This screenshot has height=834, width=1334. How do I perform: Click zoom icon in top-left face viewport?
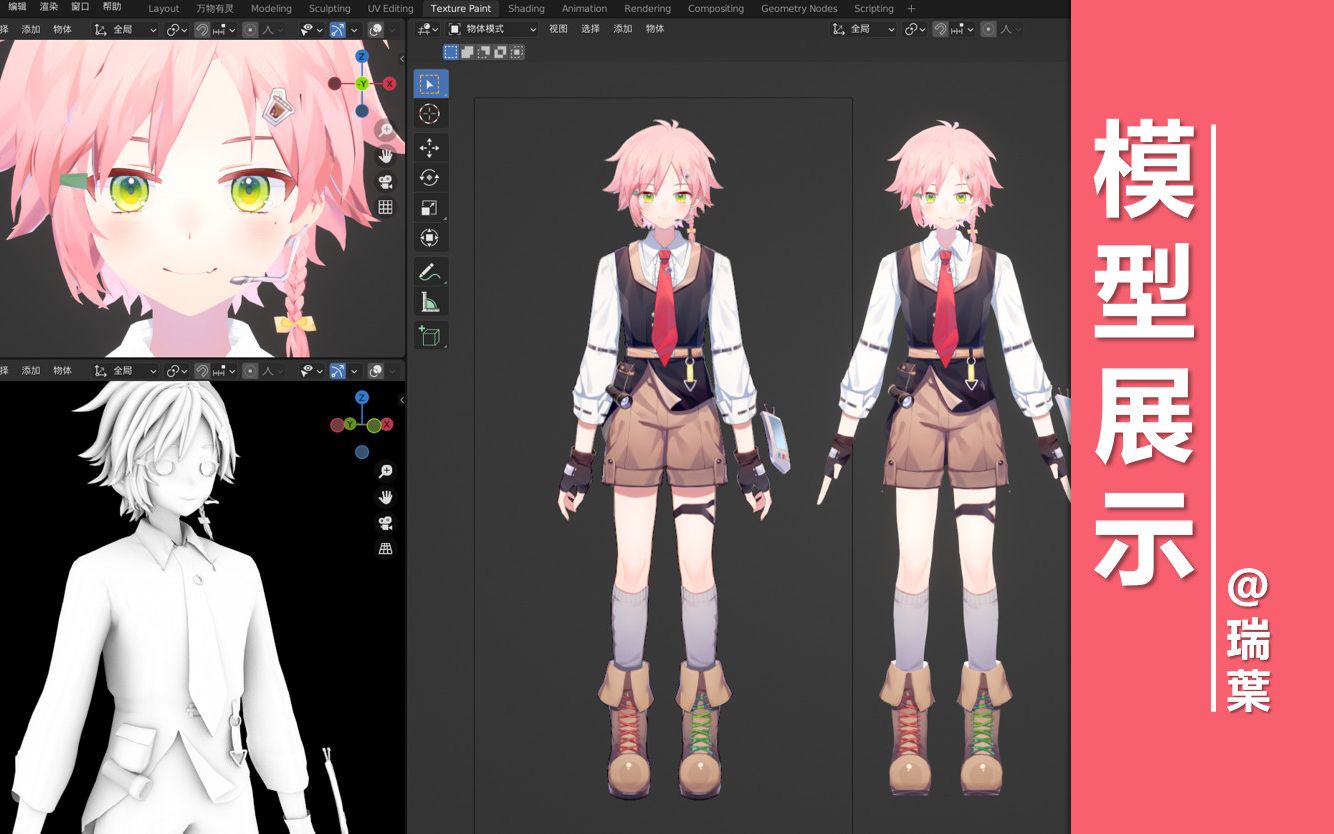385,130
